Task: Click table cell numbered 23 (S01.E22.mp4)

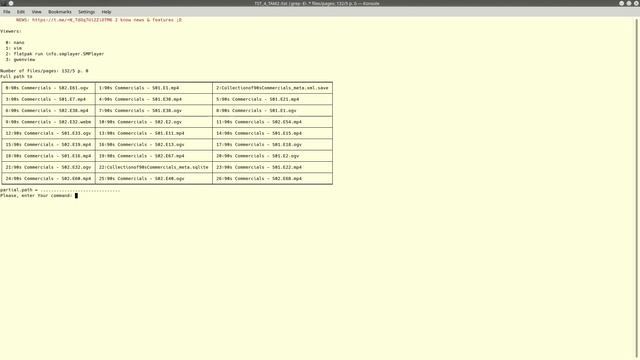Action: click(272, 167)
